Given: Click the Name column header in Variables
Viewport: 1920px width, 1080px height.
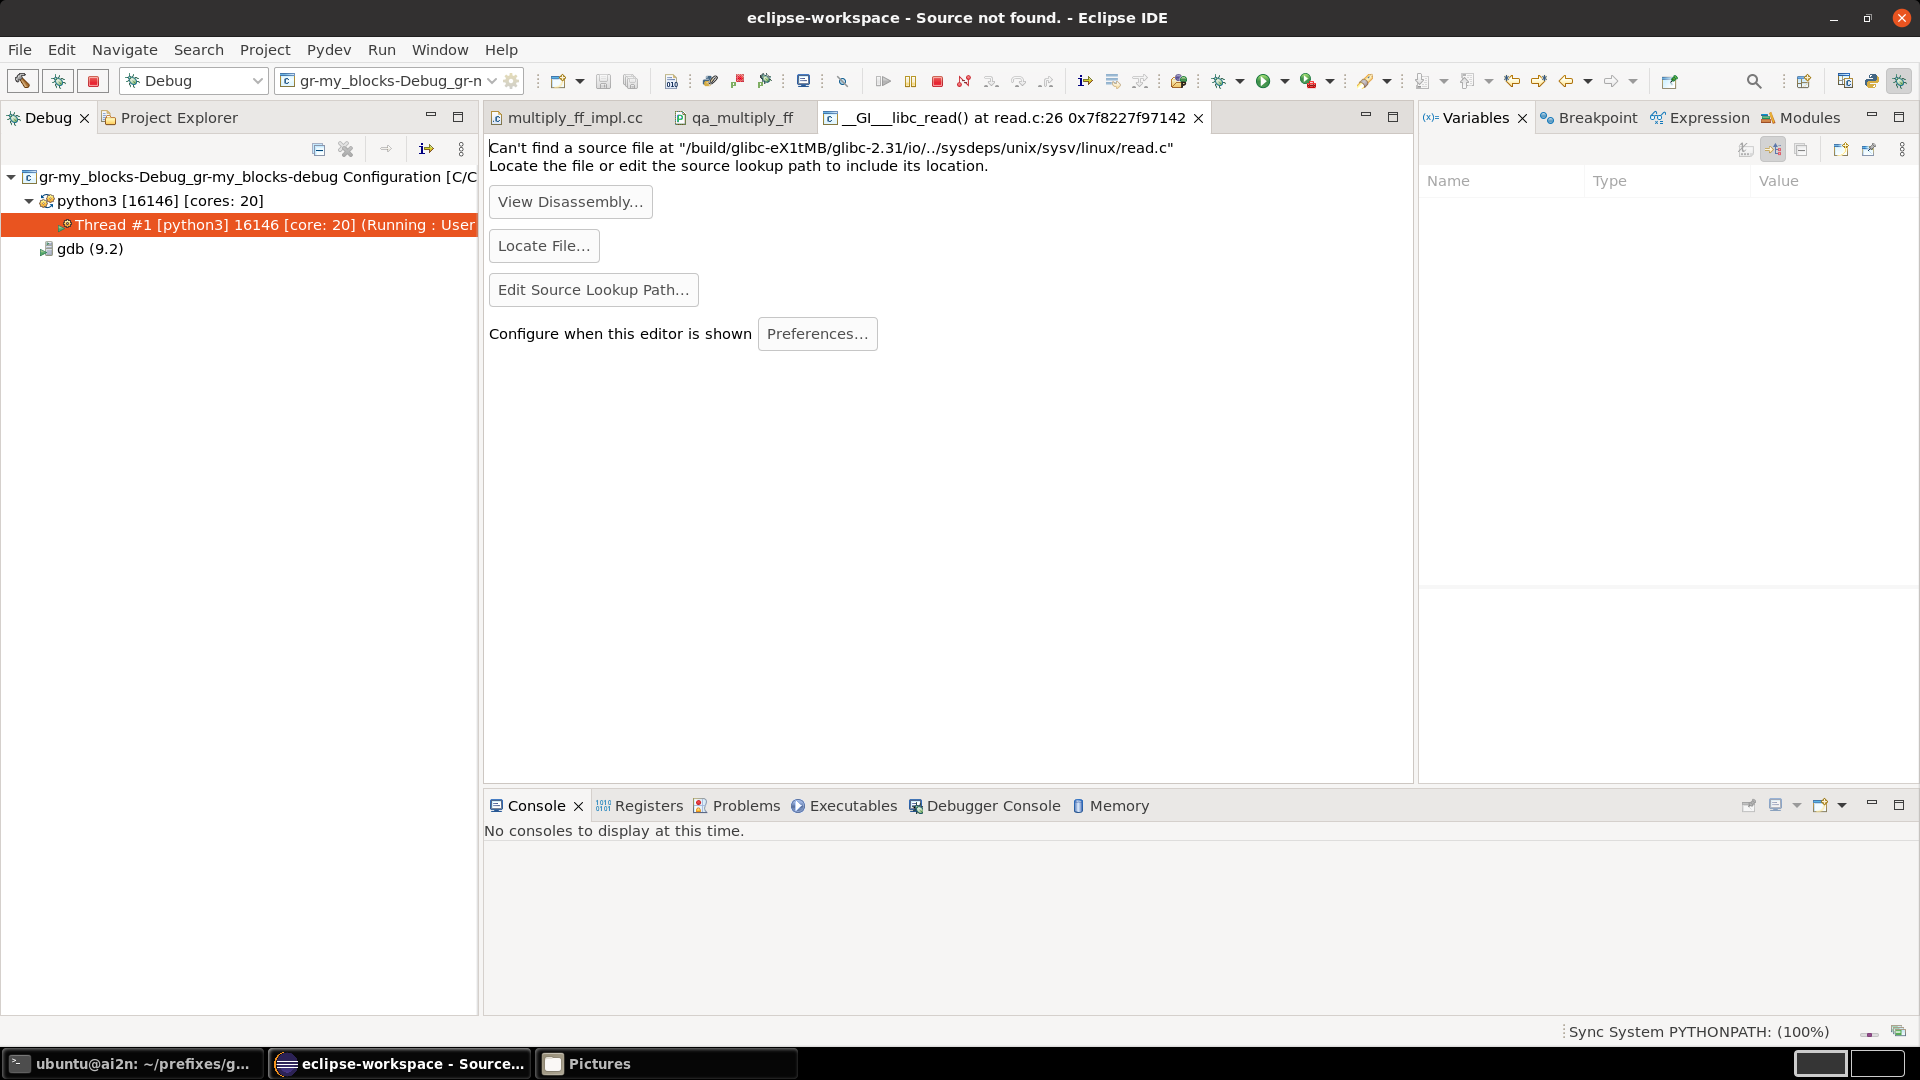Looking at the screenshot, I should pyautogui.click(x=1501, y=181).
